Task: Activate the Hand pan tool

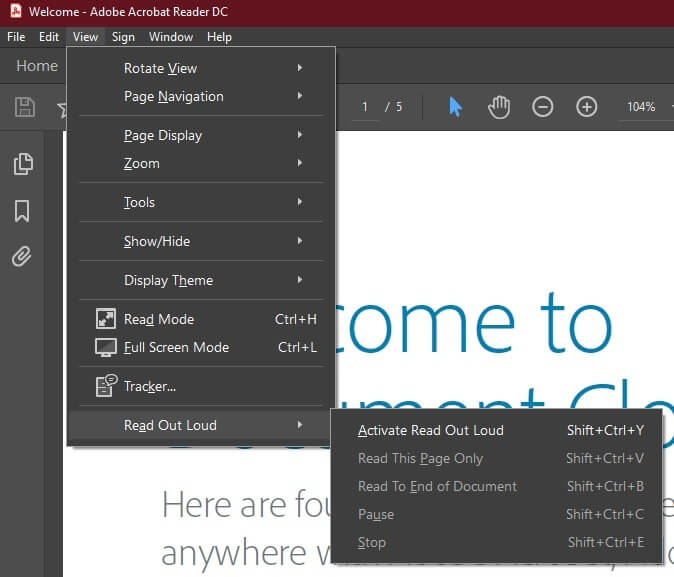Action: click(x=498, y=107)
